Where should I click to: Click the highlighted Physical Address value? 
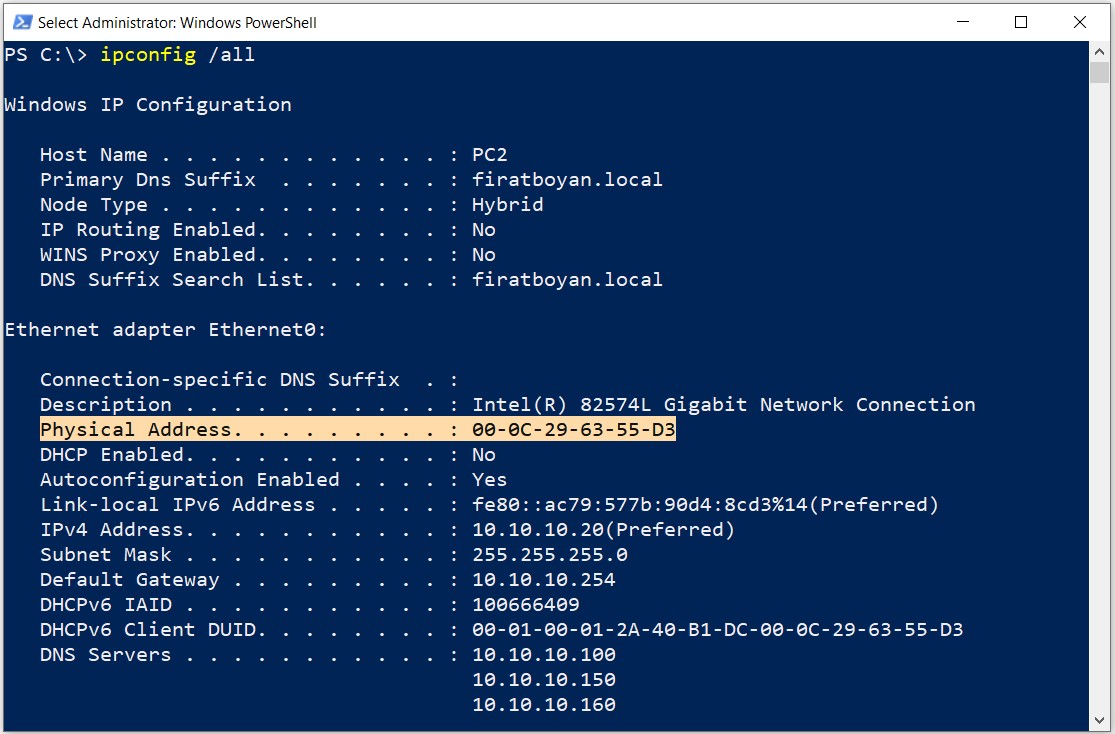573,430
